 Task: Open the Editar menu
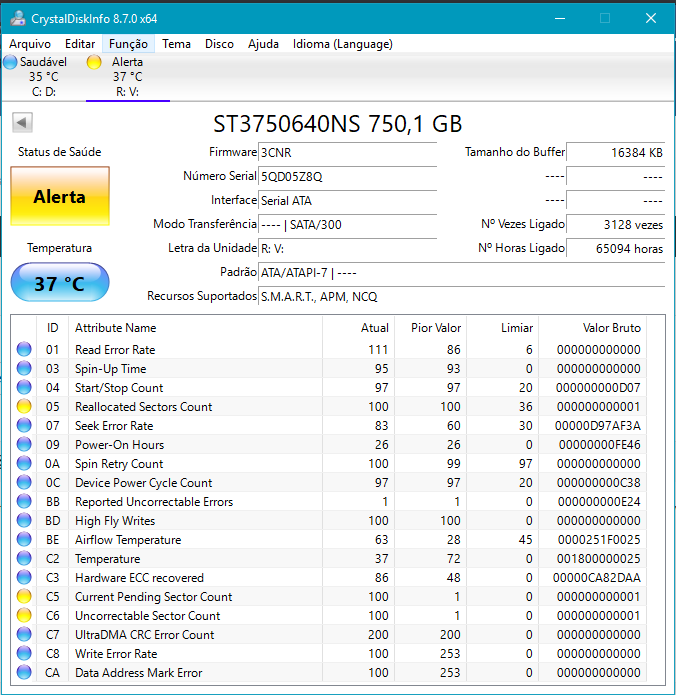pyautogui.click(x=80, y=44)
